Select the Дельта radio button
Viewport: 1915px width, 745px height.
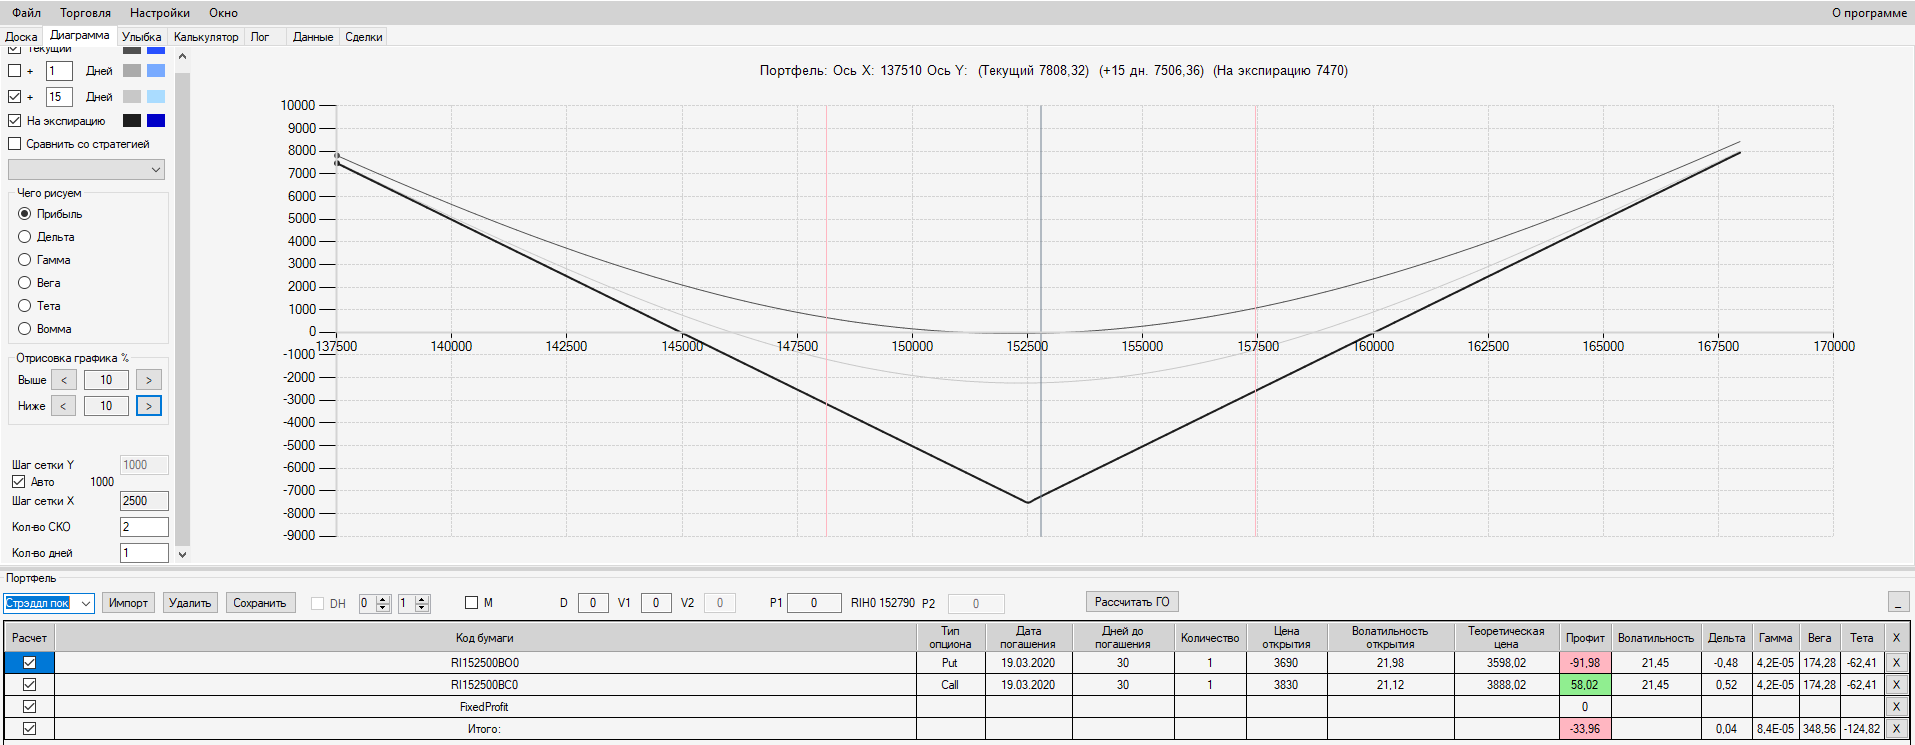coord(25,237)
